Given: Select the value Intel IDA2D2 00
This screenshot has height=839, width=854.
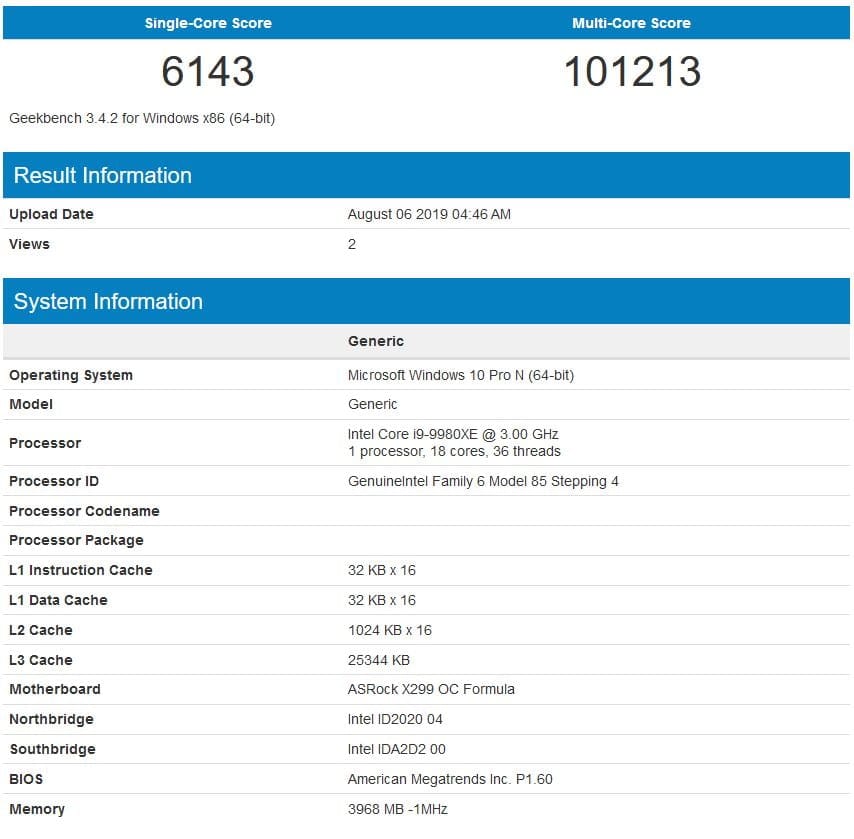Looking at the screenshot, I should [x=396, y=750].
